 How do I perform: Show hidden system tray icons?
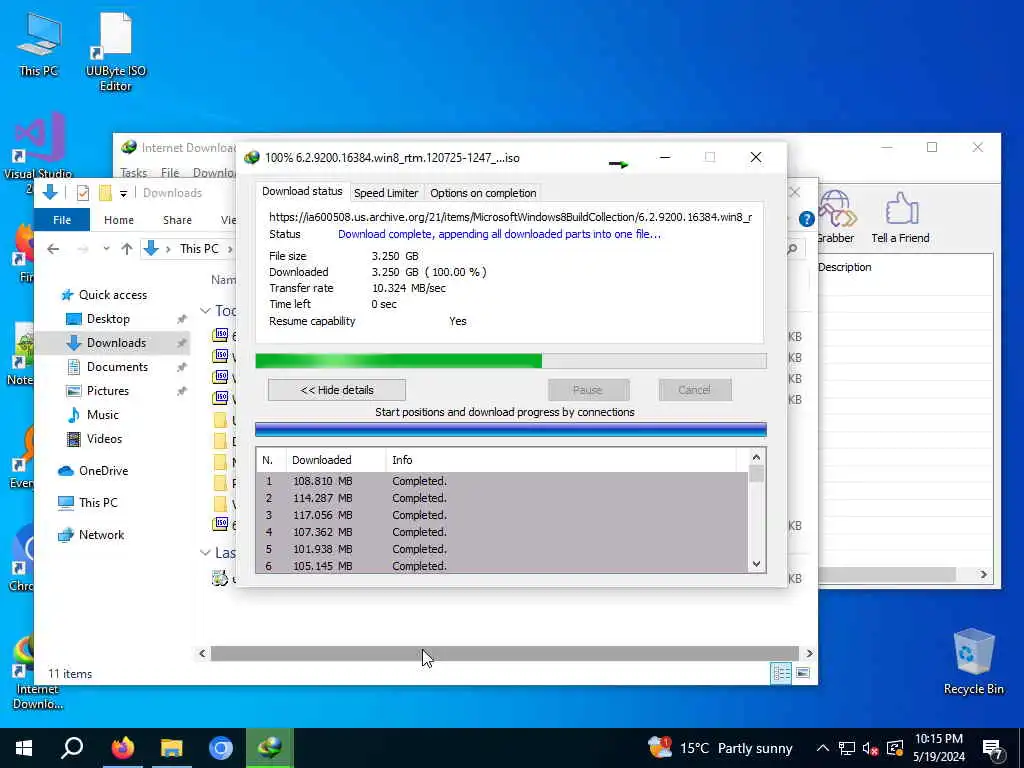pyautogui.click(x=823, y=748)
